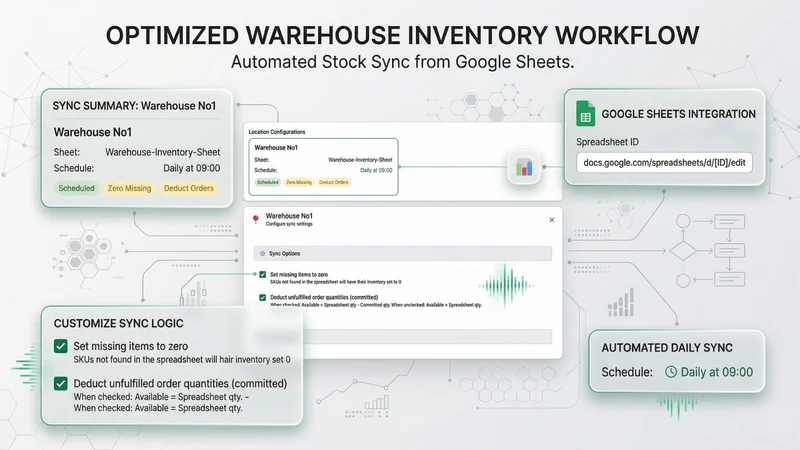Viewport: 800px width, 450px height.
Task: Click the 'Location Configurations' heading
Action: coord(277,132)
